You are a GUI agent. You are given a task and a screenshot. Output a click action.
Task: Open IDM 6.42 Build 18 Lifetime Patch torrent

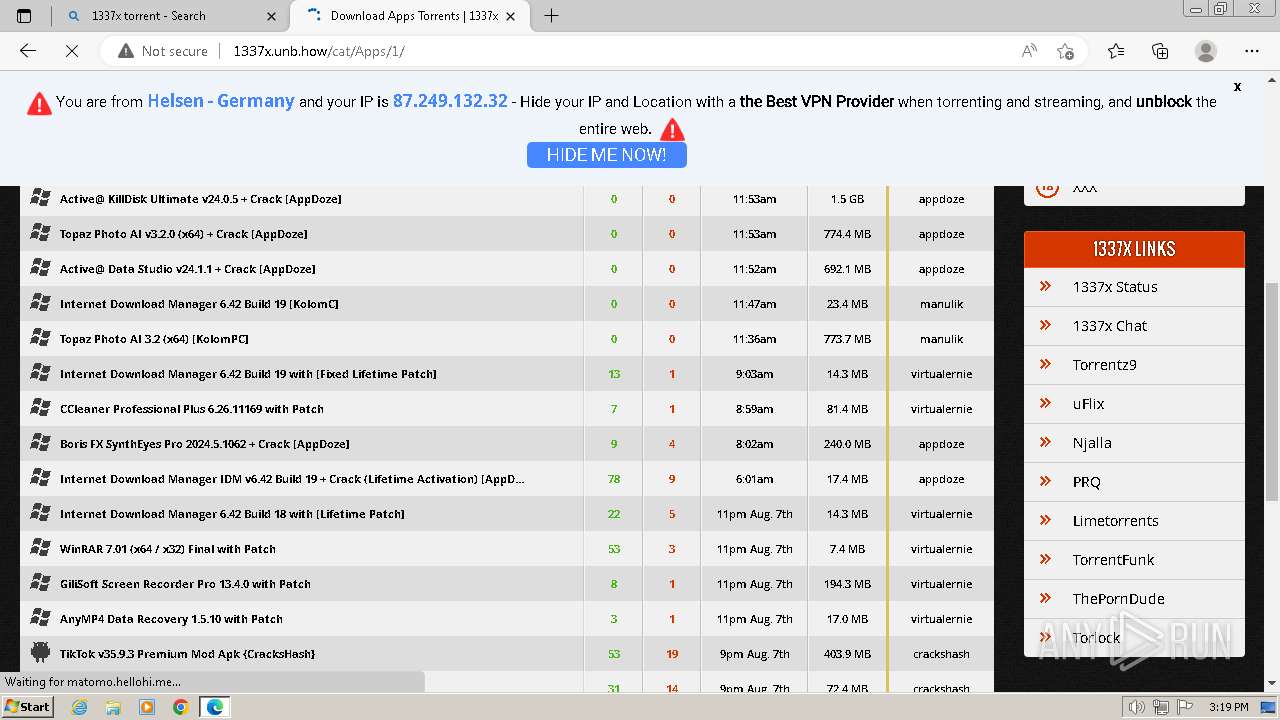232,514
